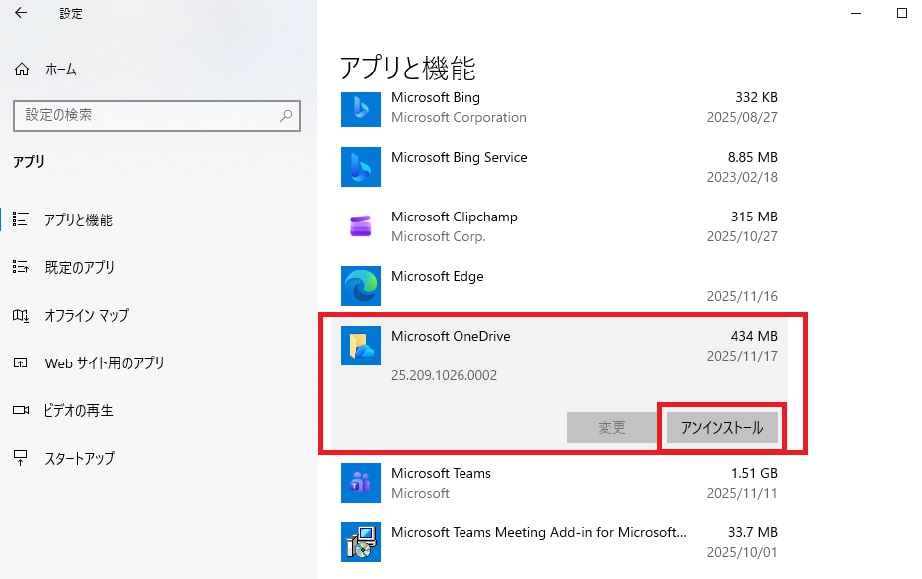922x579 pixels.
Task: Click the back arrow icon
Action: 21,14
